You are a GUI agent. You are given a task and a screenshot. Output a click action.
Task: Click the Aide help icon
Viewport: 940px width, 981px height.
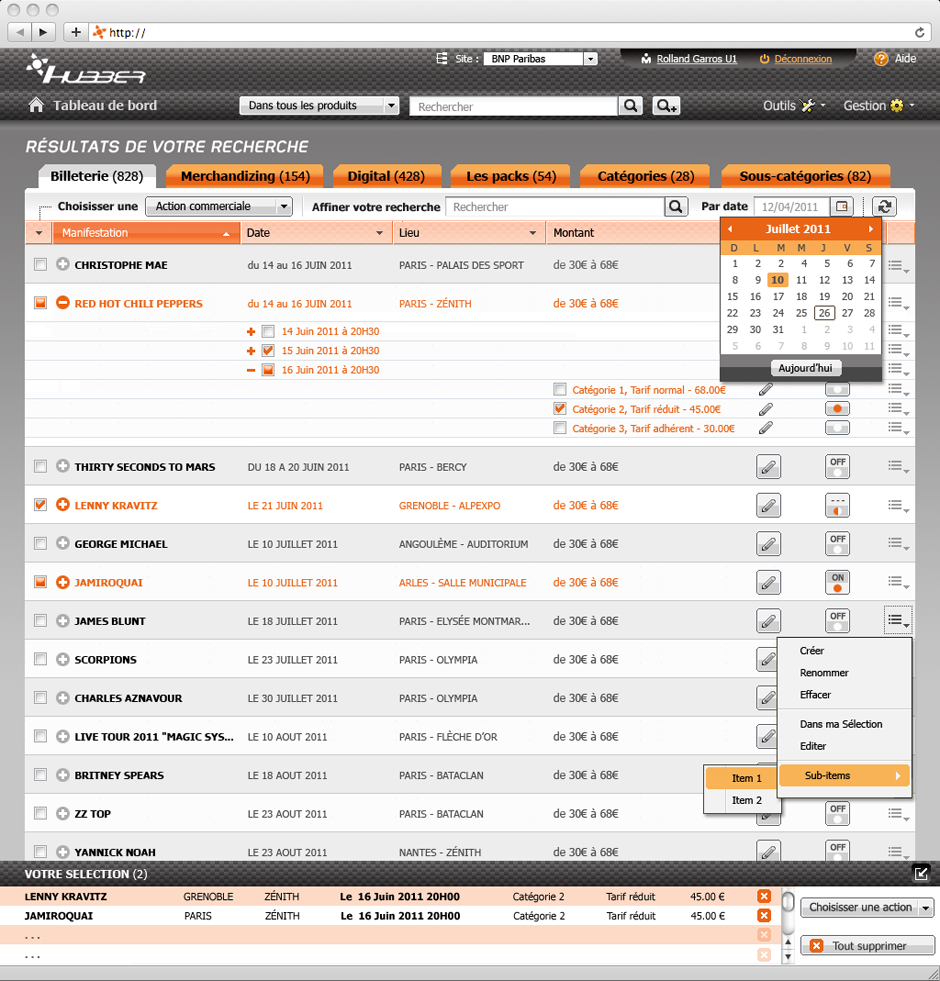881,59
